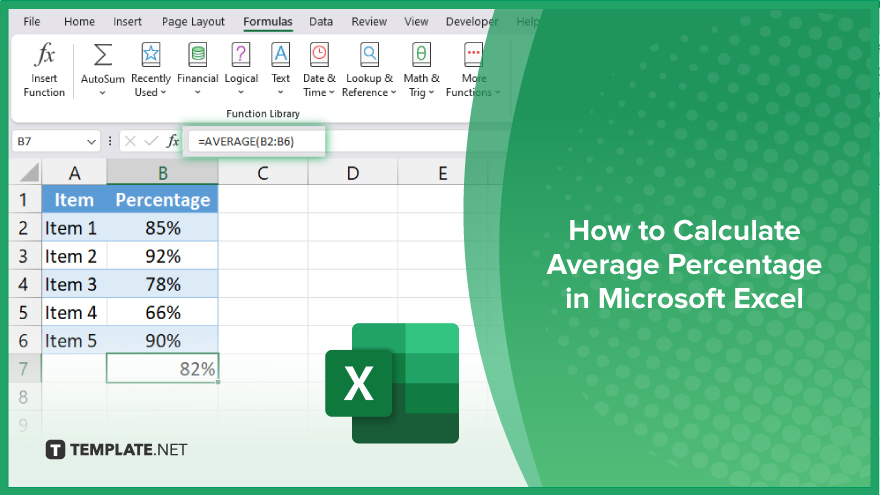Click result cell showing 82%
Screen dimensions: 880x495
coord(163,369)
